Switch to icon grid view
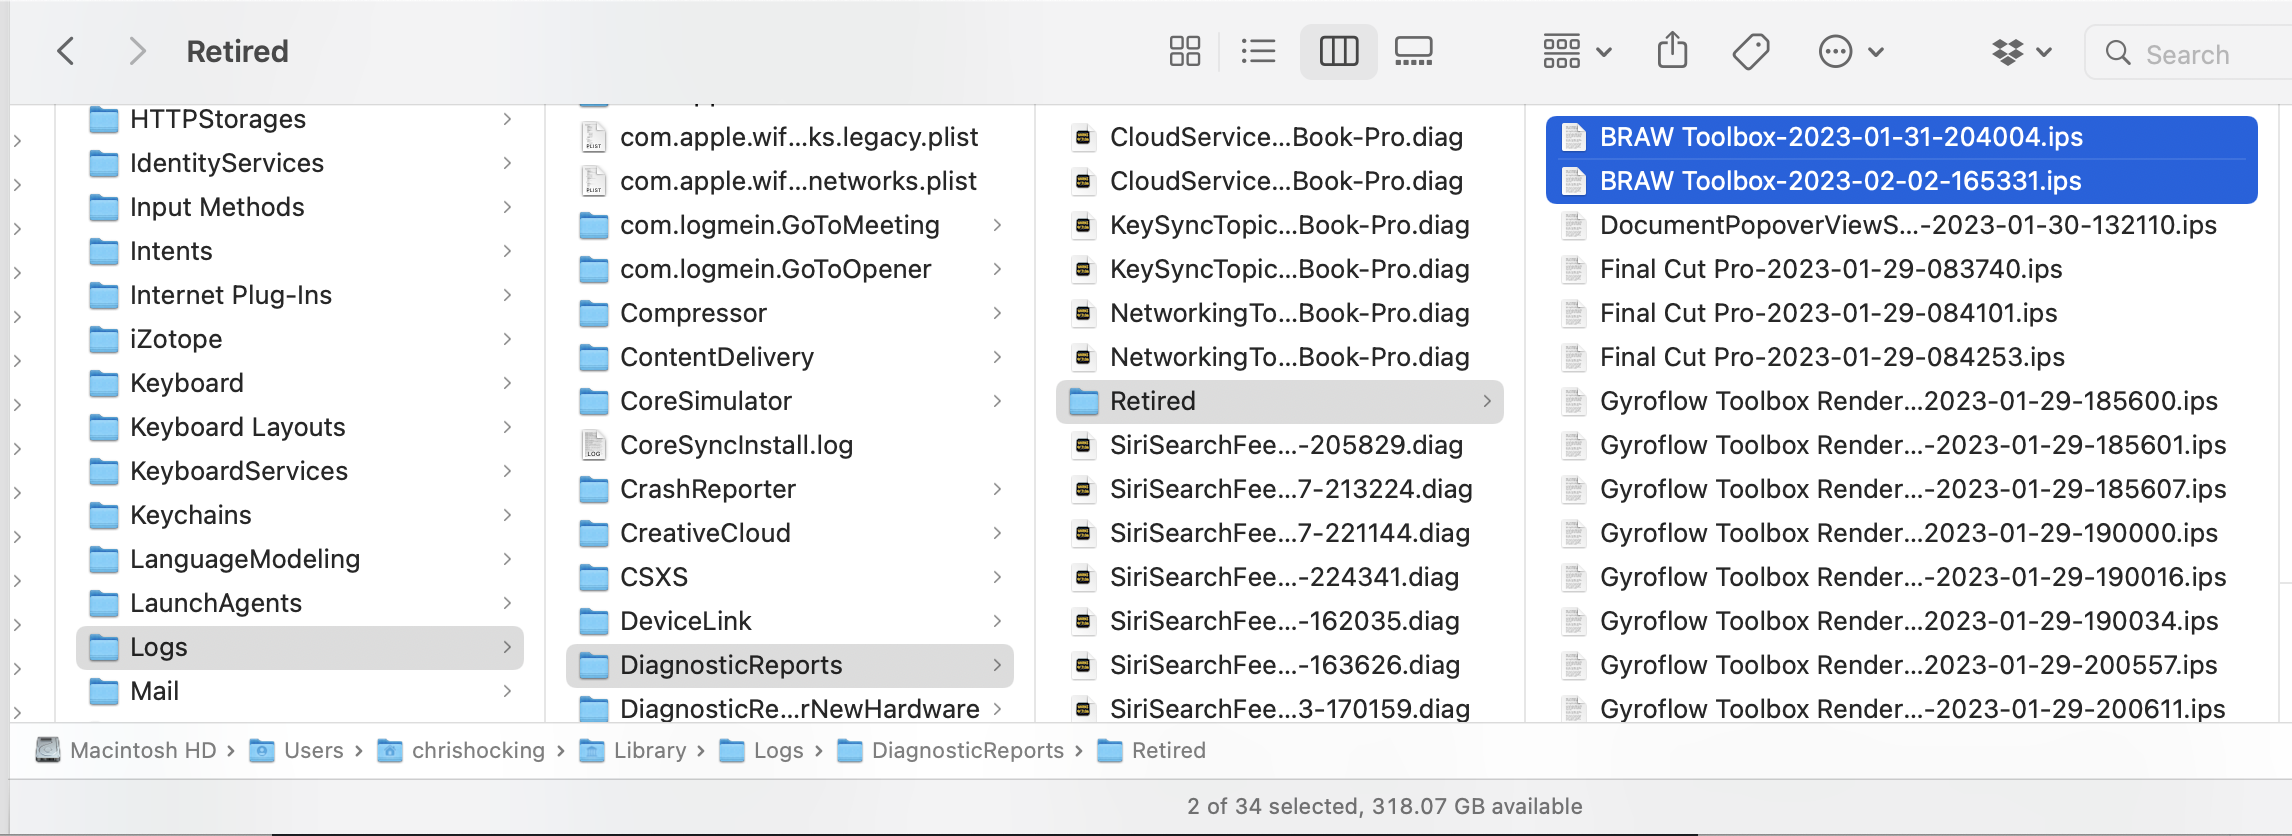This screenshot has width=2292, height=836. [1184, 51]
